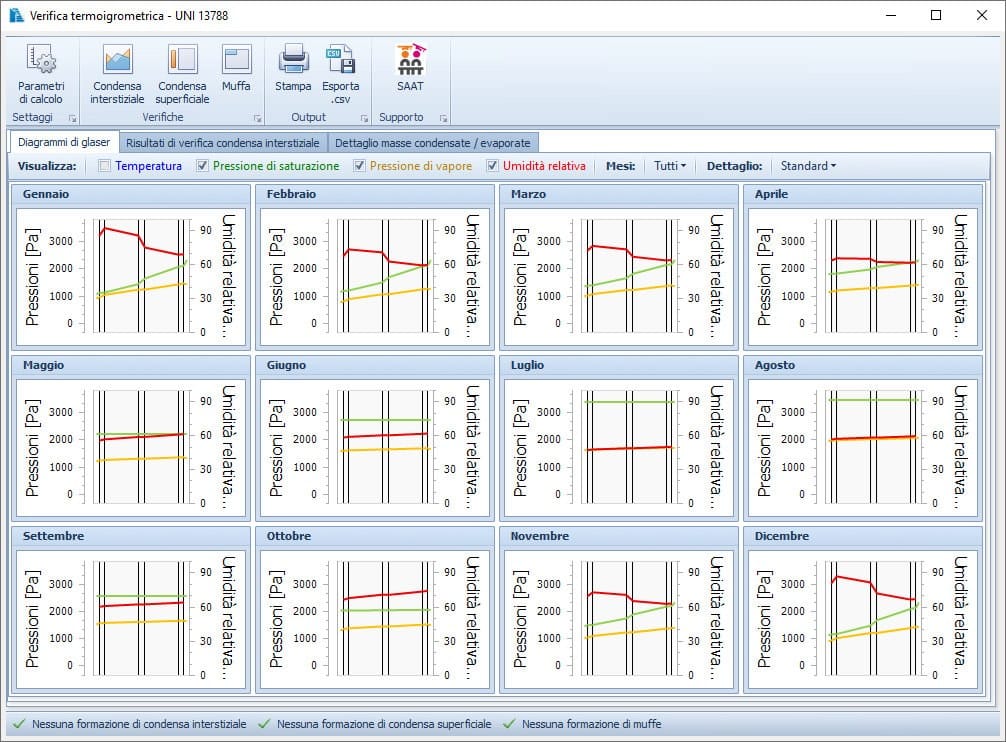Image resolution: width=1006 pixels, height=742 pixels.
Task: Toggle the Umidità relativa checkbox
Action: click(492, 166)
